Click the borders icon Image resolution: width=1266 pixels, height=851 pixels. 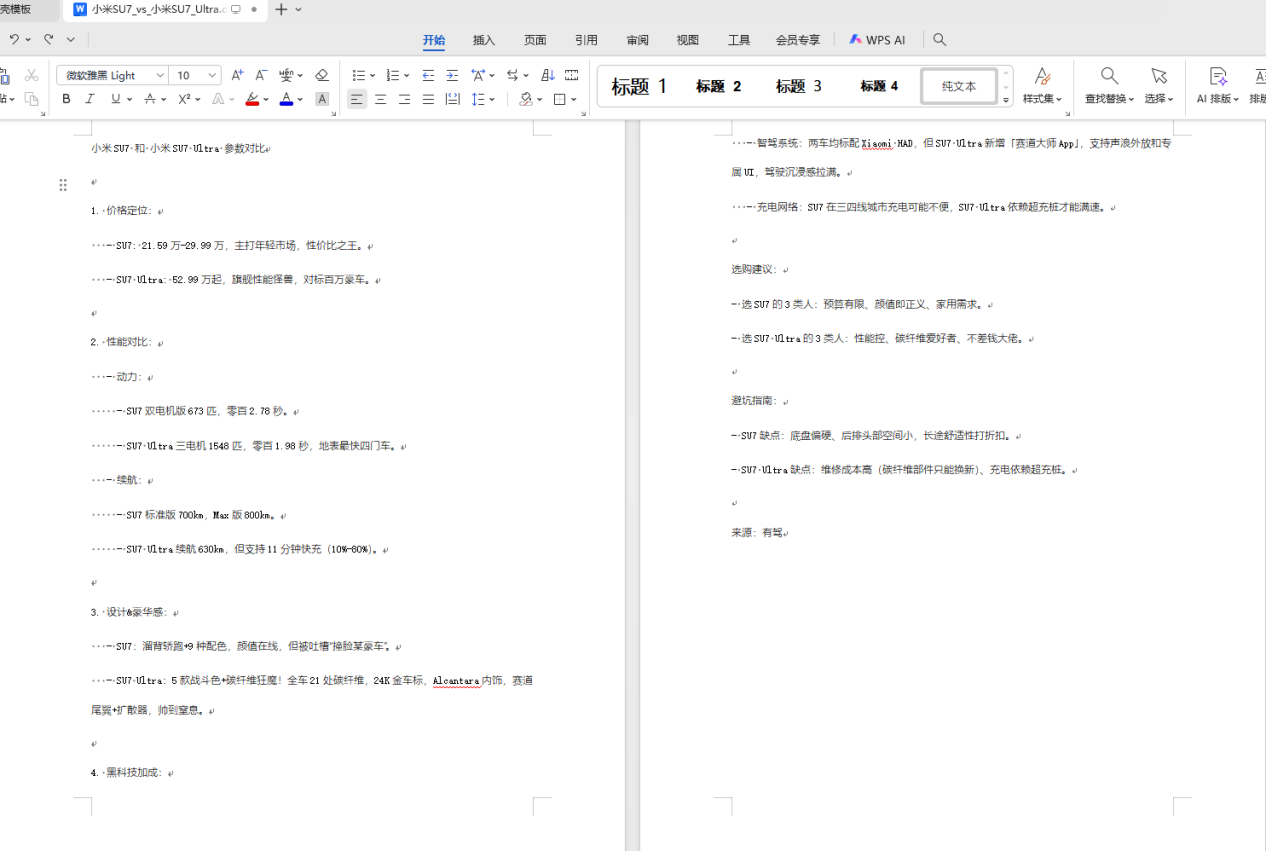click(x=560, y=99)
